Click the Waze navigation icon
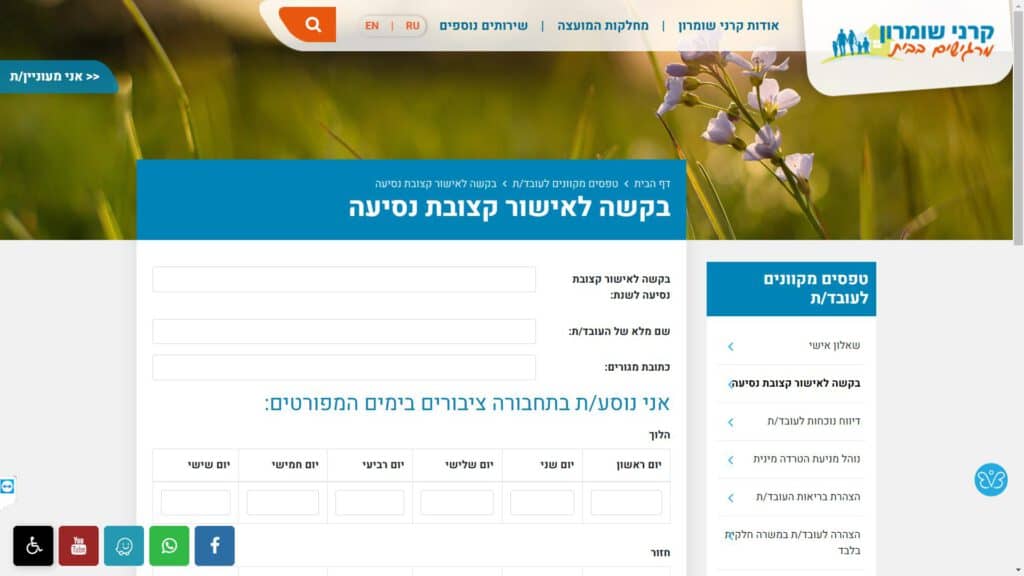Image resolution: width=1024 pixels, height=576 pixels. [x=124, y=546]
